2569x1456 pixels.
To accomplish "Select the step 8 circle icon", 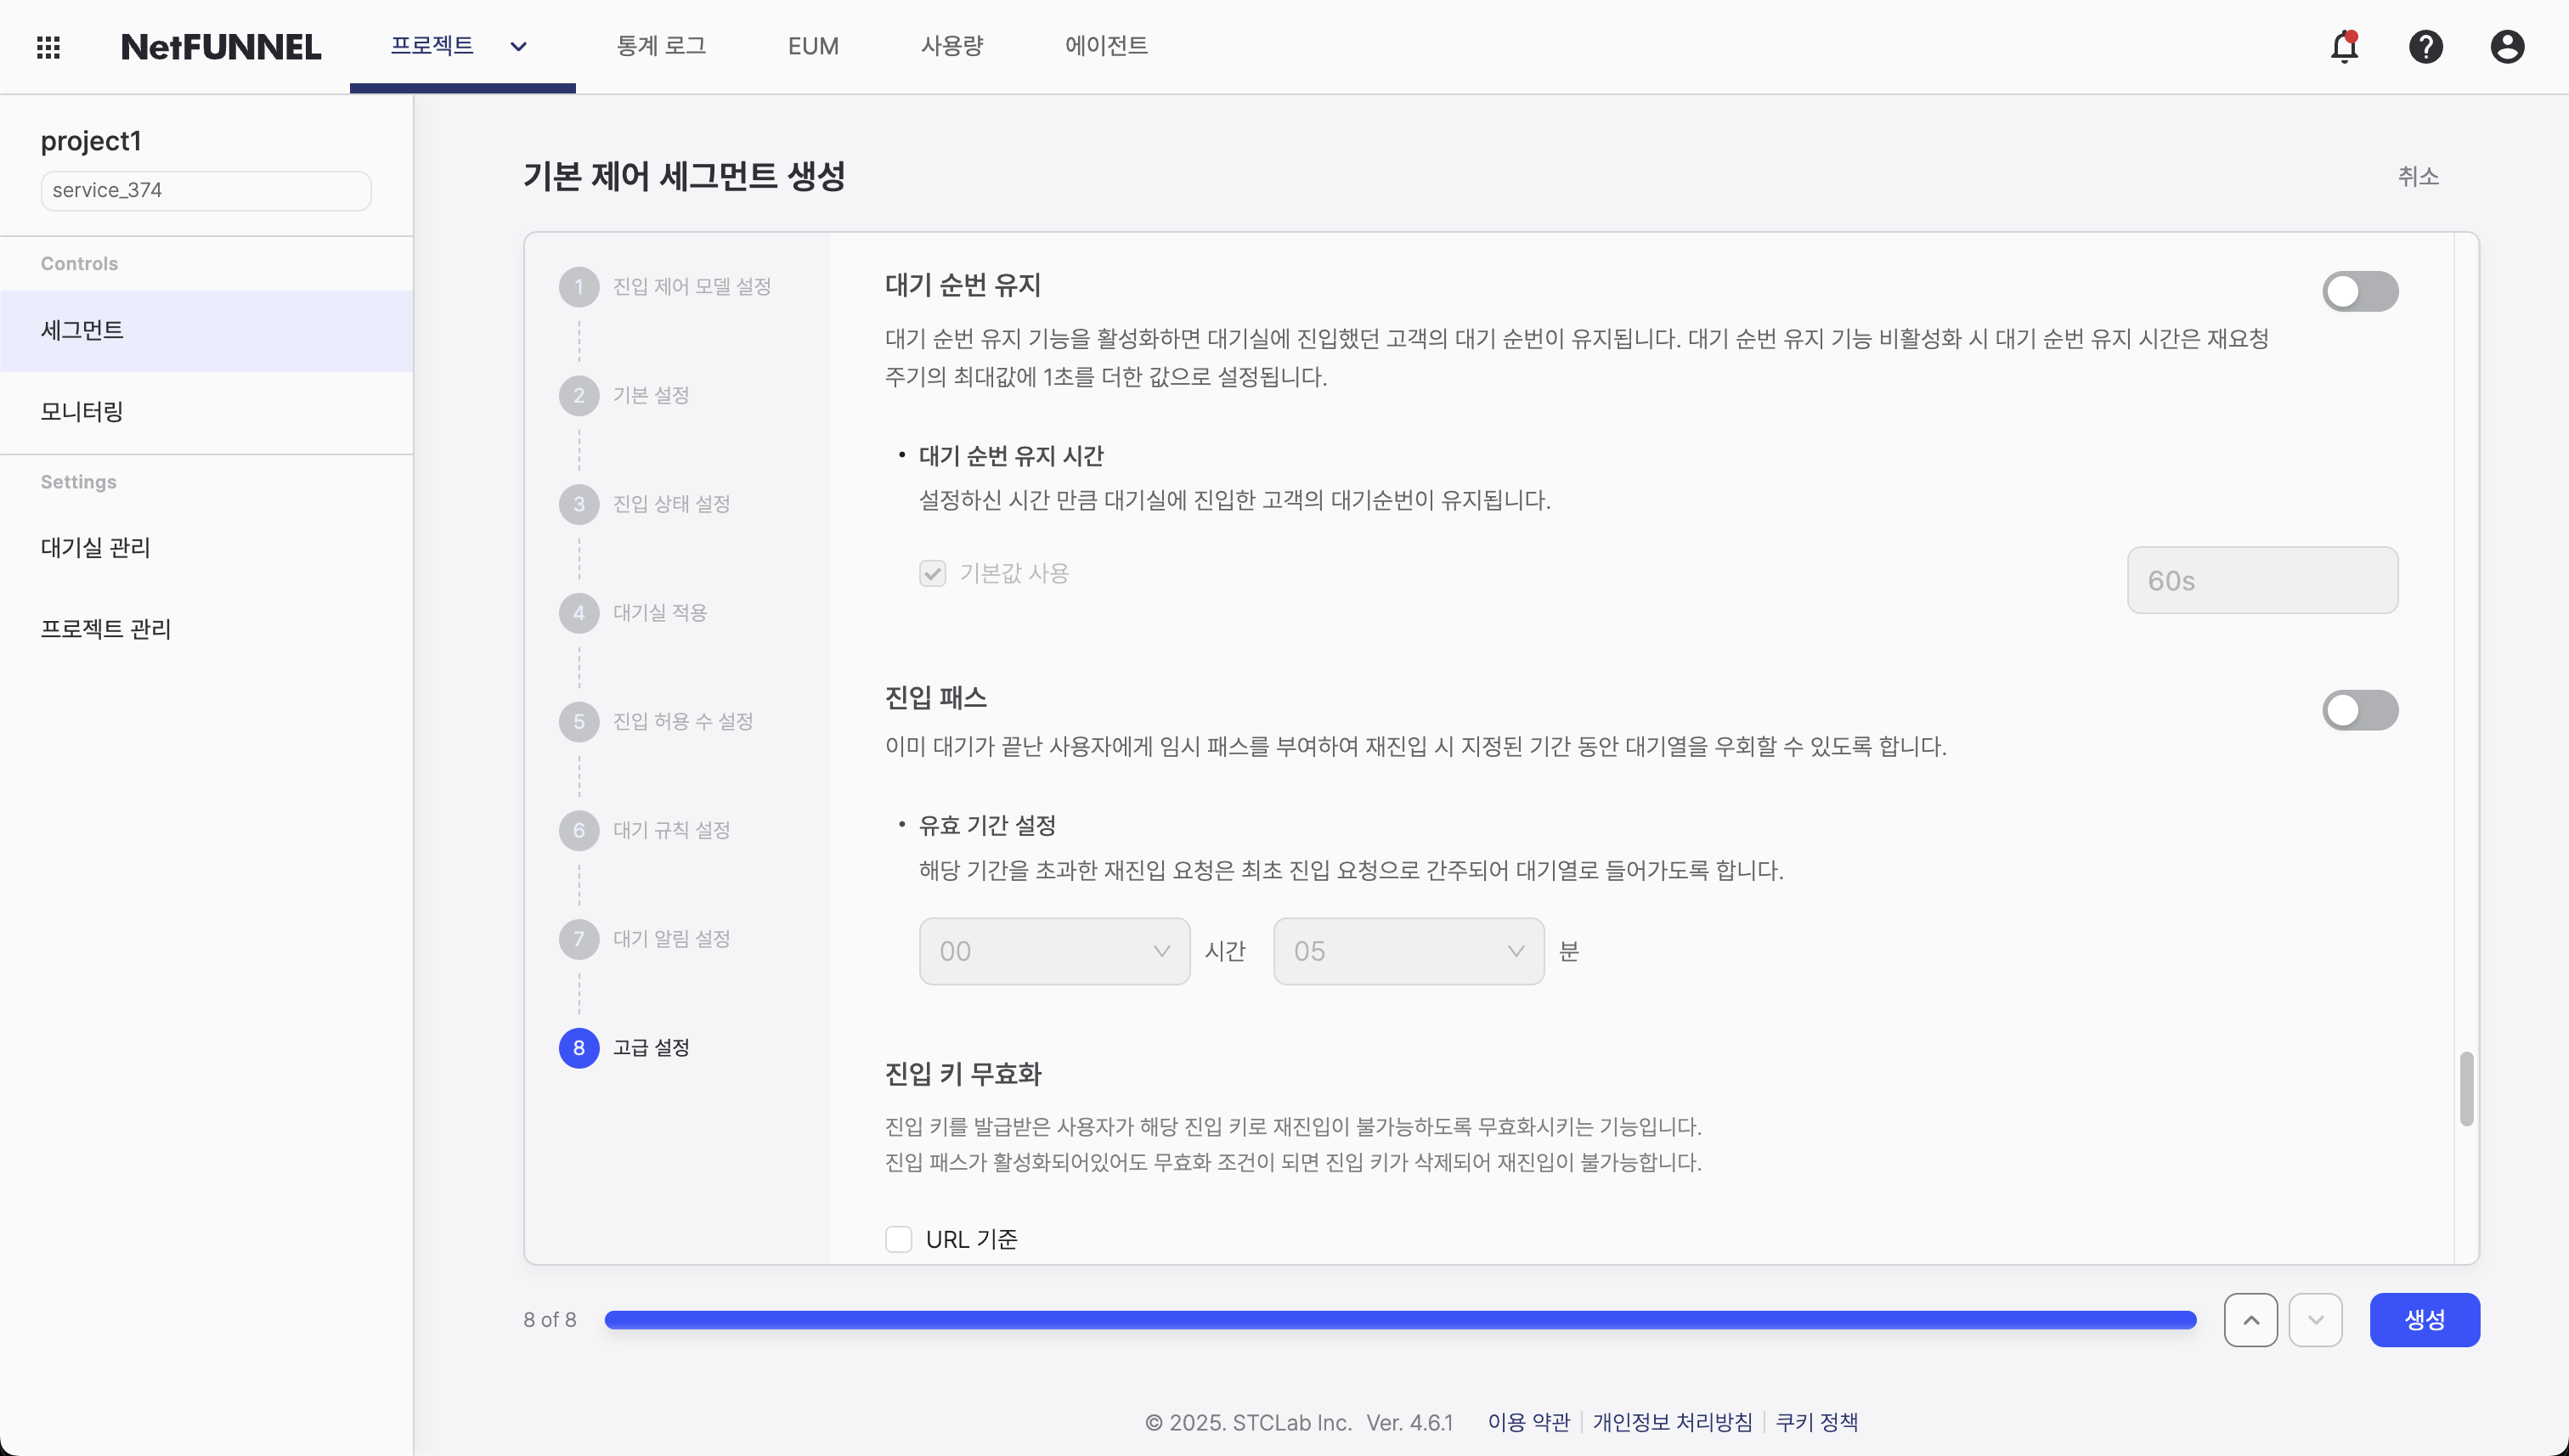I will pos(579,1048).
